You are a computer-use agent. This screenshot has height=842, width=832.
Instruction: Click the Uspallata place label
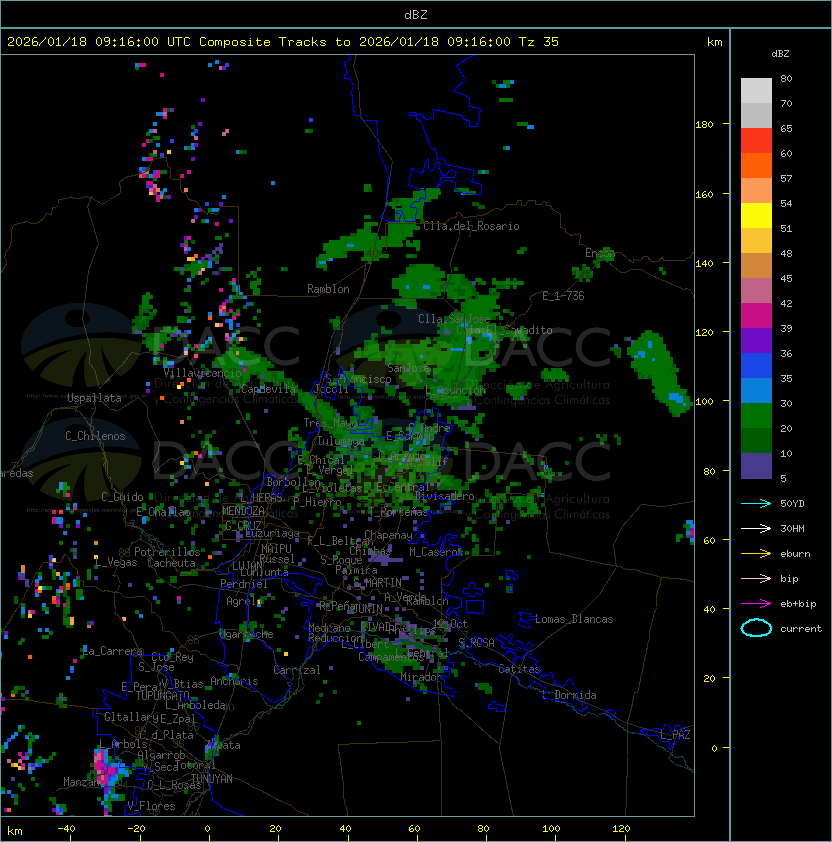tap(94, 398)
